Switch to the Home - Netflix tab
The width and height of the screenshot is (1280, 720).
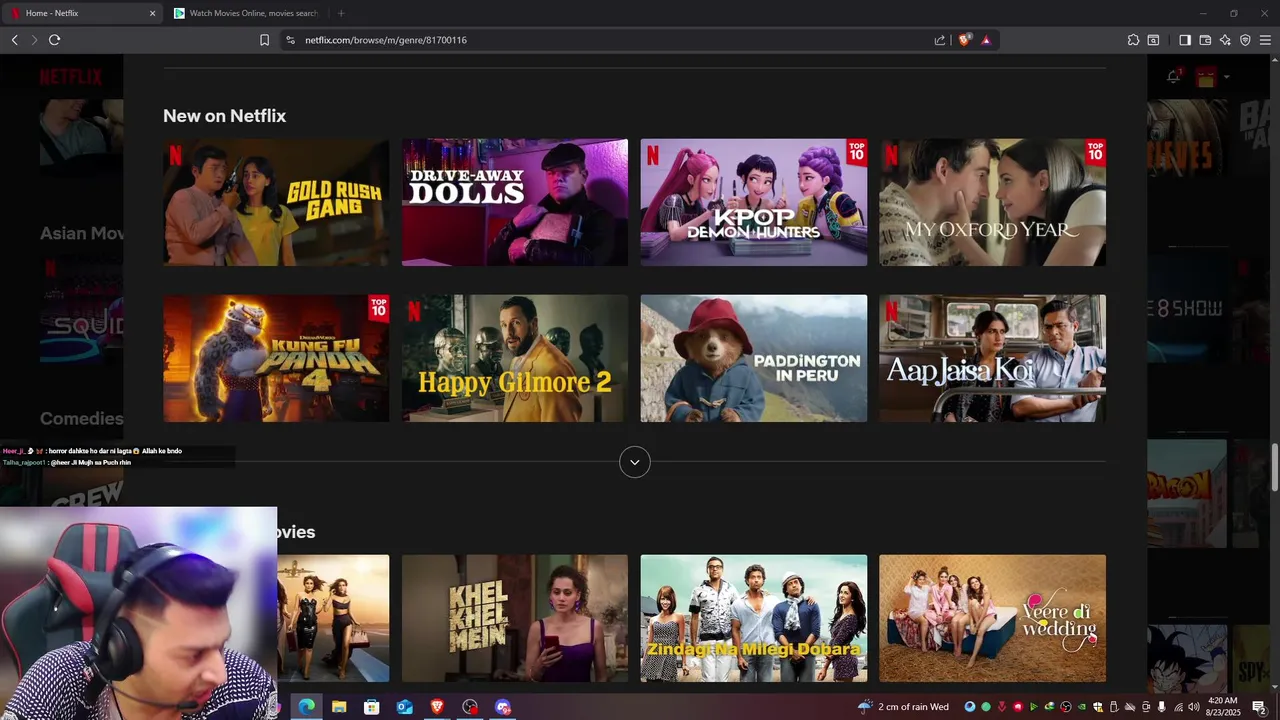point(84,13)
